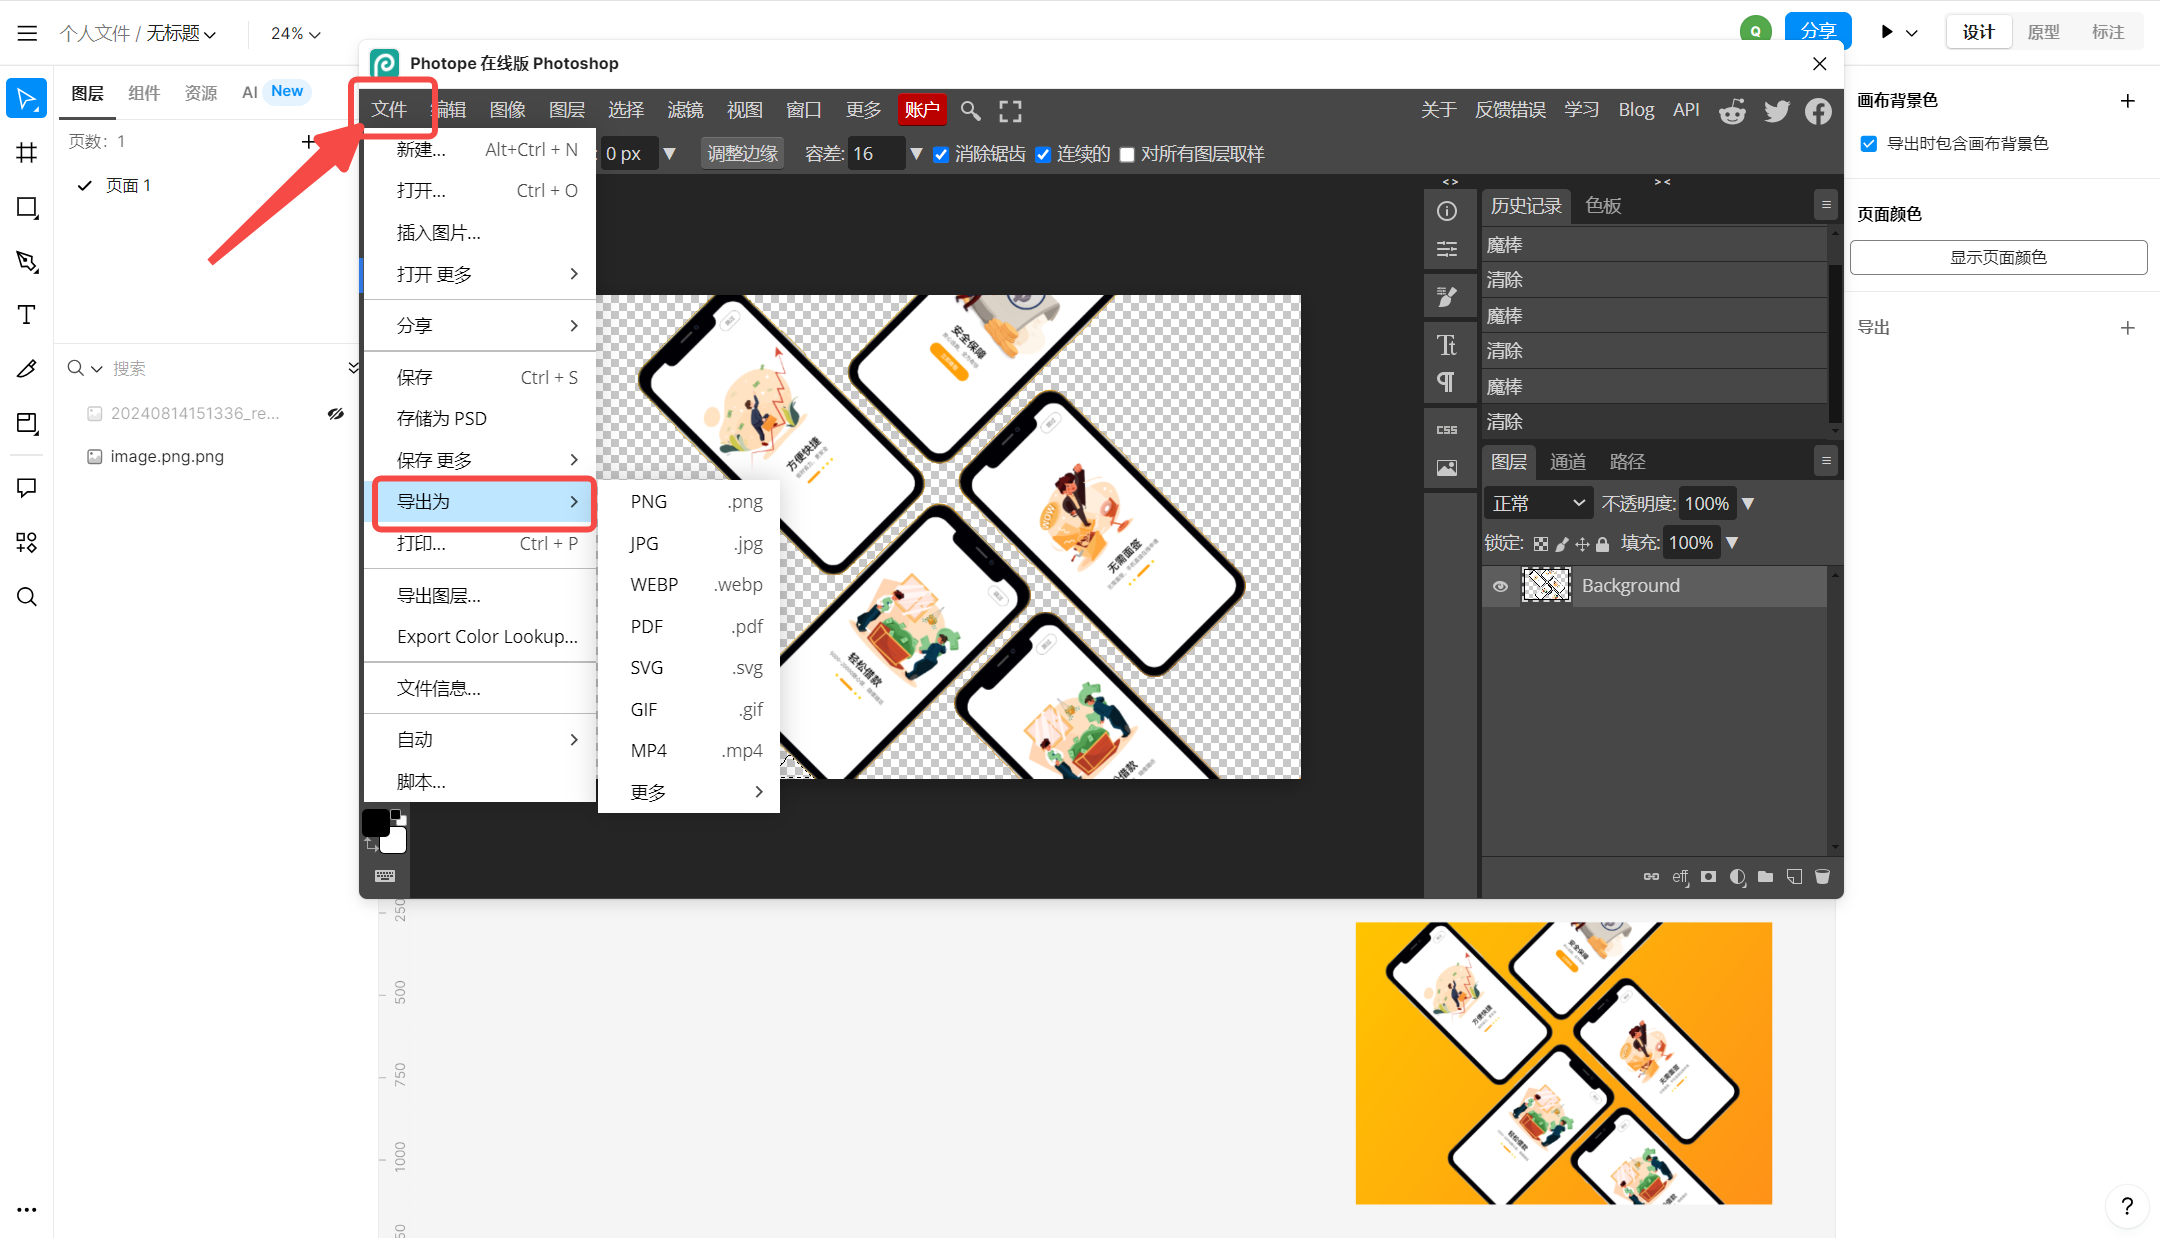Screen dimensions: 2160x1238
Task: Open the paragraph panel icon
Action: tap(1447, 382)
